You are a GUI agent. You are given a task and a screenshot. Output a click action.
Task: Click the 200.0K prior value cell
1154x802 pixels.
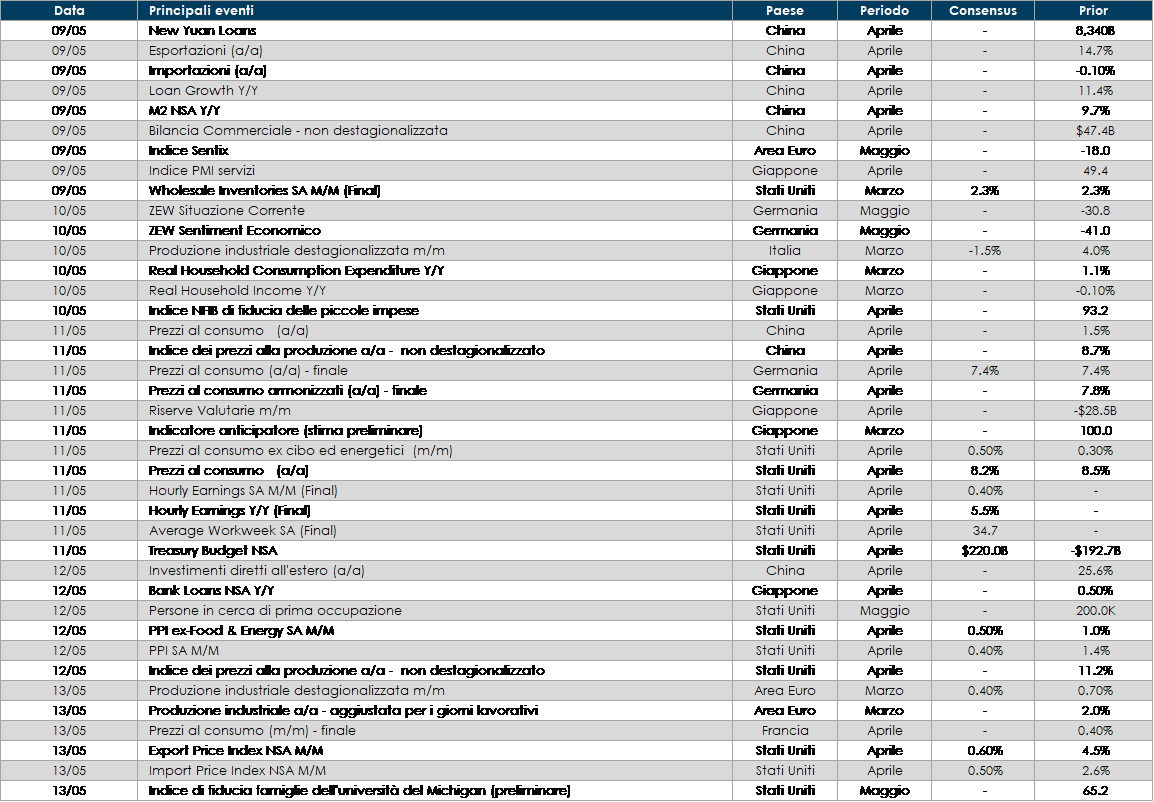(x=1093, y=610)
